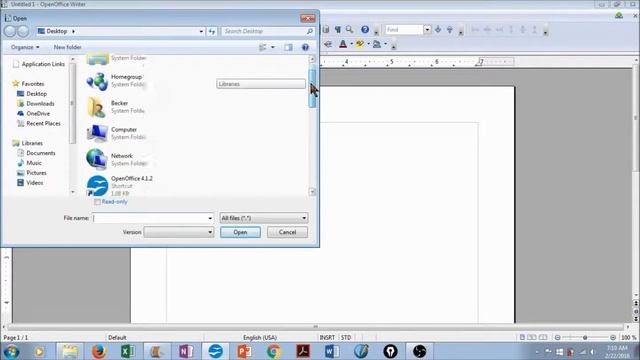The width and height of the screenshot is (640, 360).
Task: Open view options dropdown arrow in dialog
Action: click(273, 47)
